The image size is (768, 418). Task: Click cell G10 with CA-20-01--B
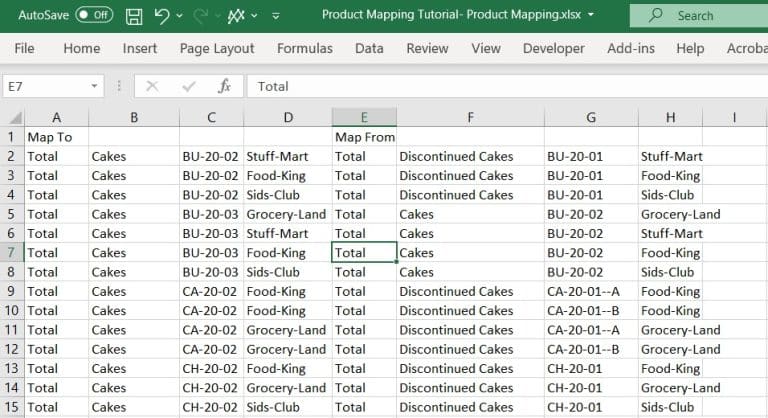point(591,311)
